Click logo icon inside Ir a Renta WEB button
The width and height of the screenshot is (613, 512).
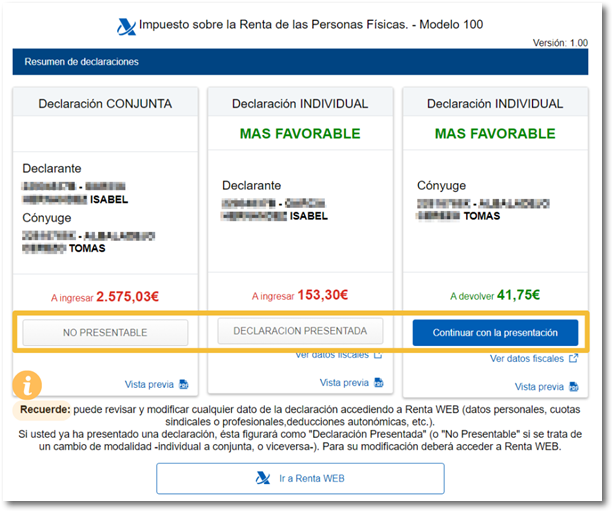[263, 479]
